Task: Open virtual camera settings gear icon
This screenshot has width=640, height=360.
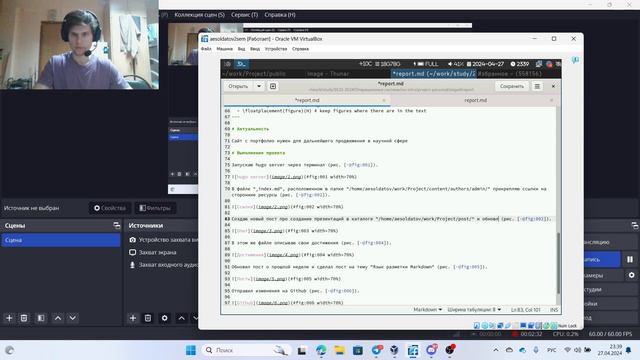Action: point(631,275)
